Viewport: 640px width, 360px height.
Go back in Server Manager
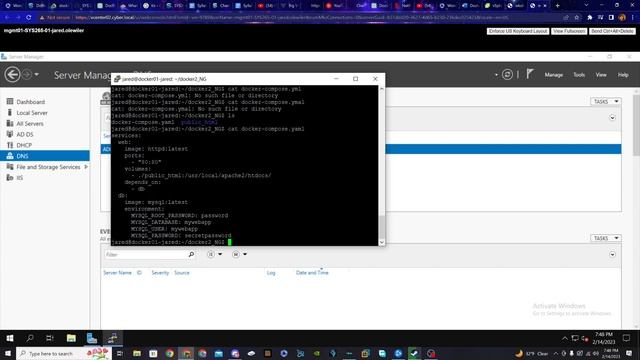[12, 75]
